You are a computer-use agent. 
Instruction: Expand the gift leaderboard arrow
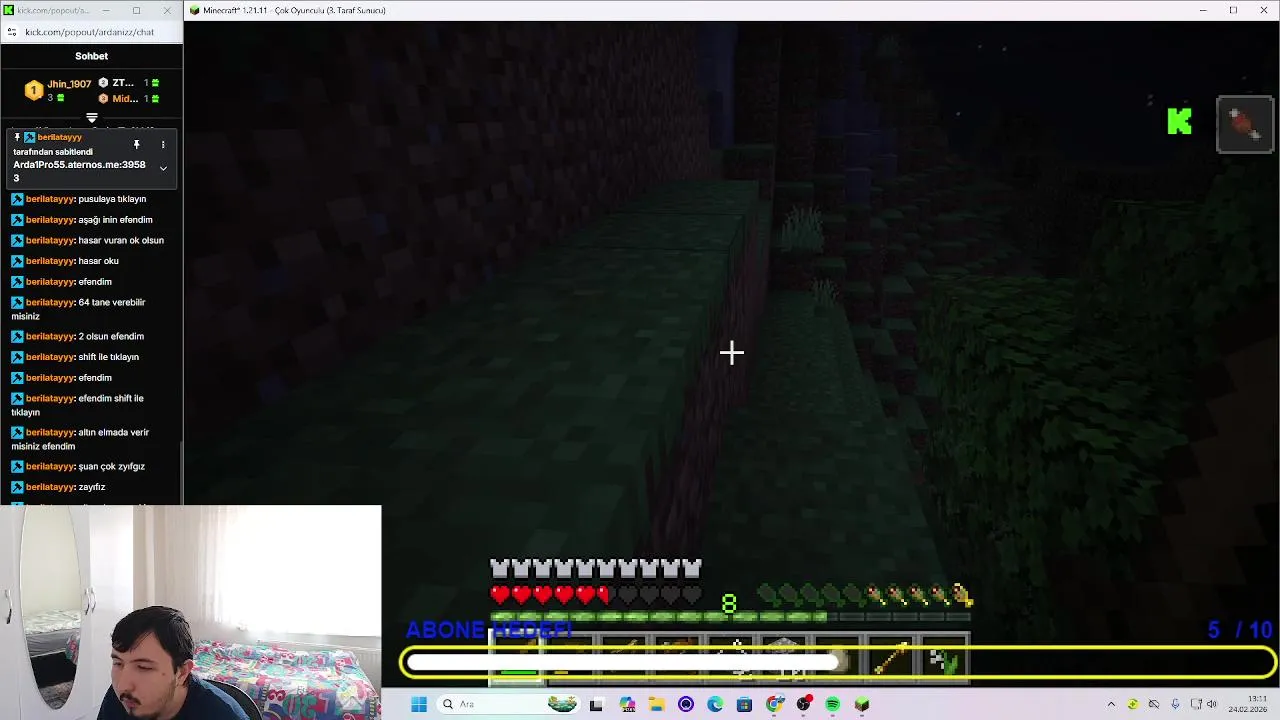[91, 118]
